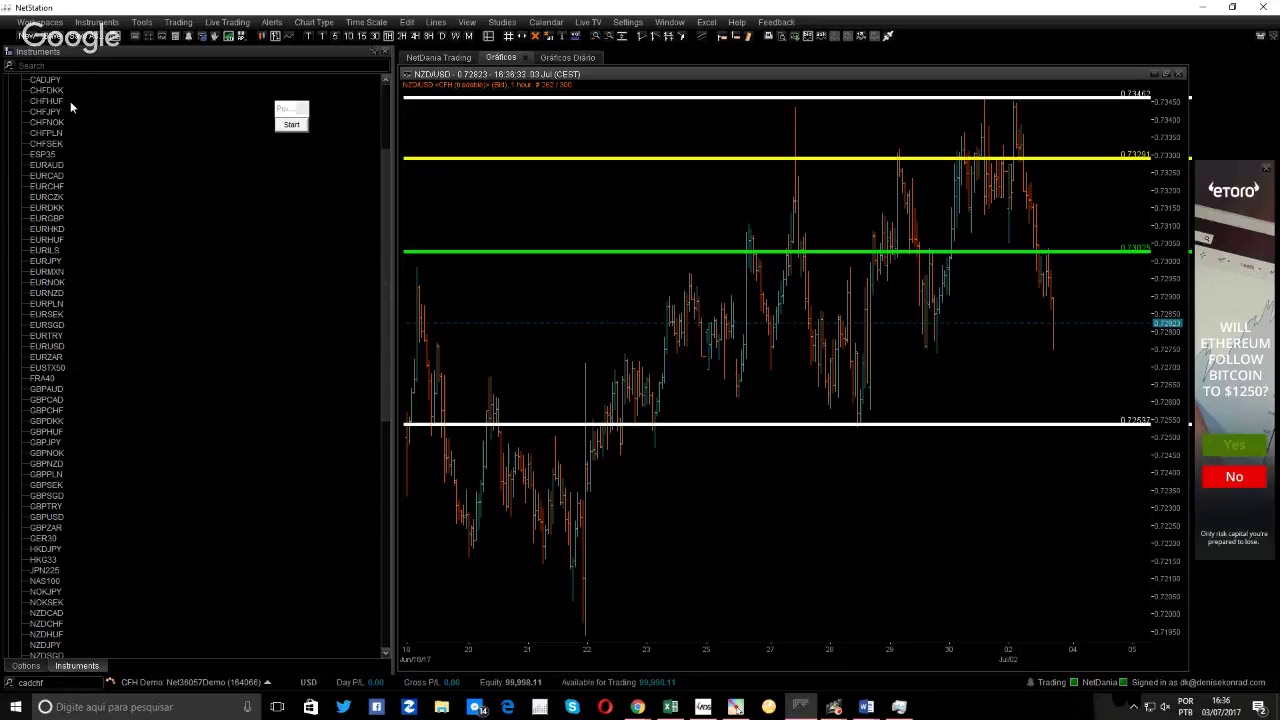Click the tick T timeframe button
Screen dimensions: 1280x720
308,36
